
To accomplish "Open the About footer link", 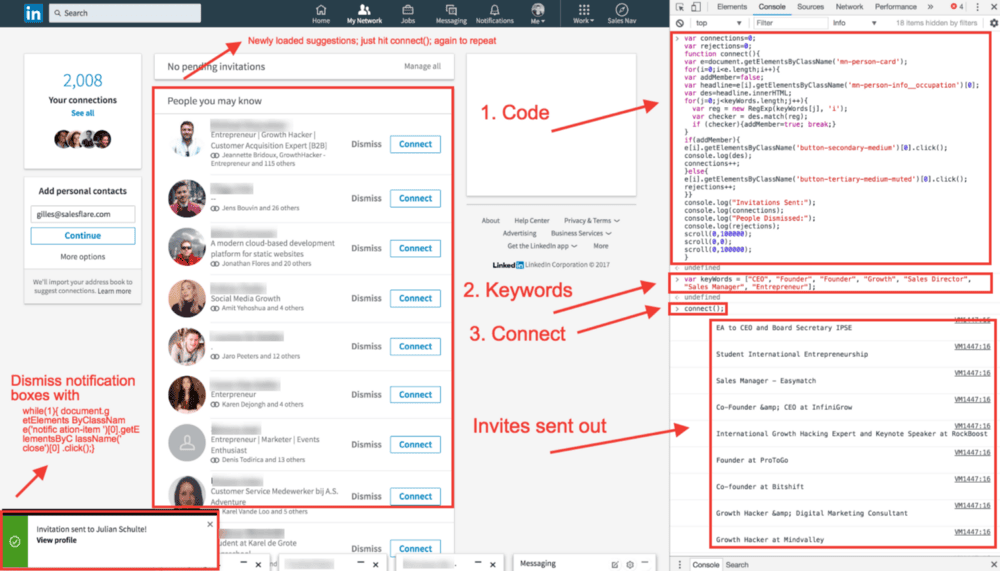I will coord(490,221).
